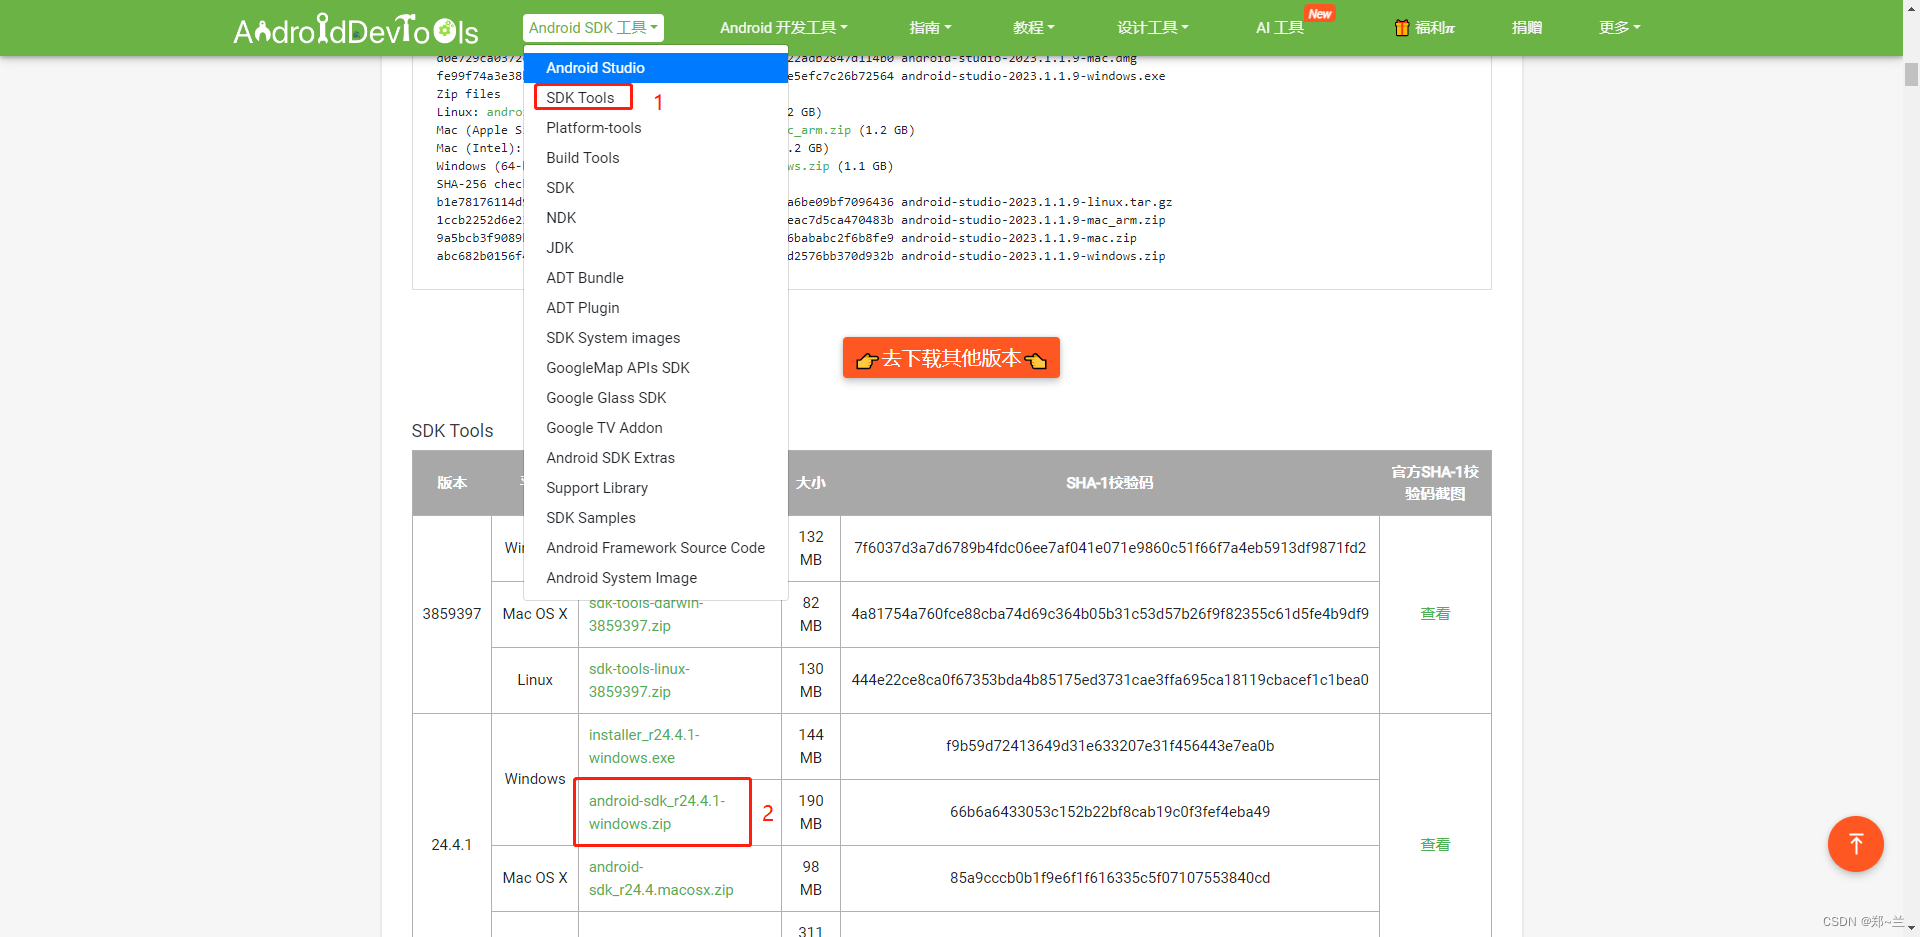
Task: Open Android SDK Extras menu item
Action: coord(656,458)
